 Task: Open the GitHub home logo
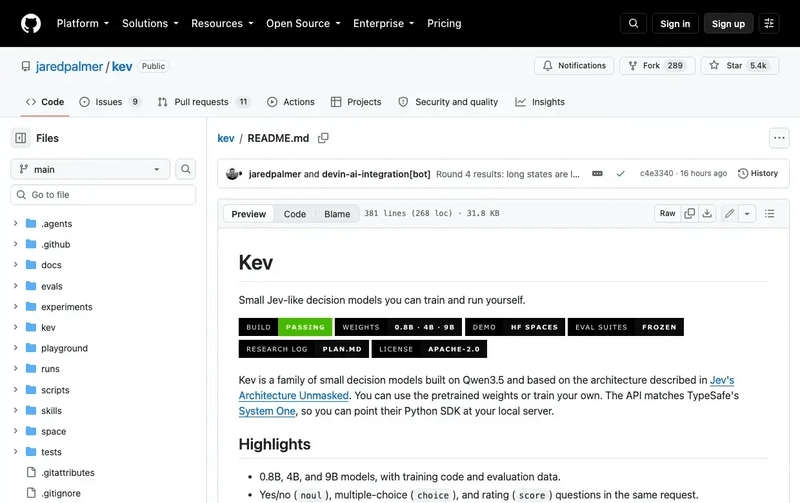[x=31, y=23]
